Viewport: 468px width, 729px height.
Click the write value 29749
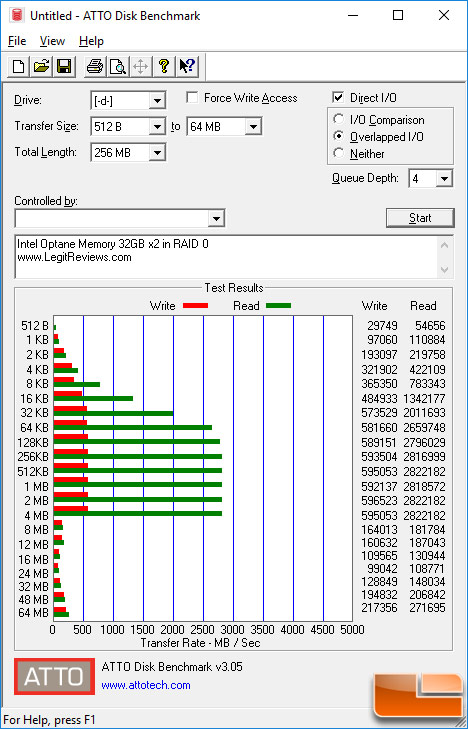(x=383, y=326)
